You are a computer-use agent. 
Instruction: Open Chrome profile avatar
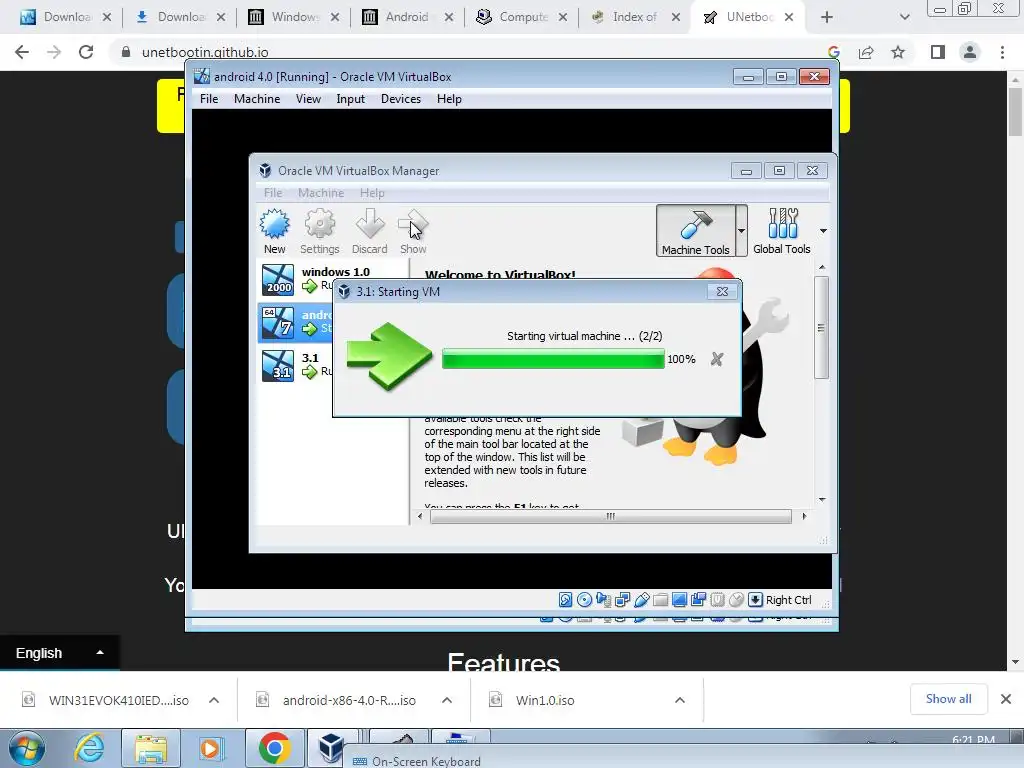click(x=970, y=52)
